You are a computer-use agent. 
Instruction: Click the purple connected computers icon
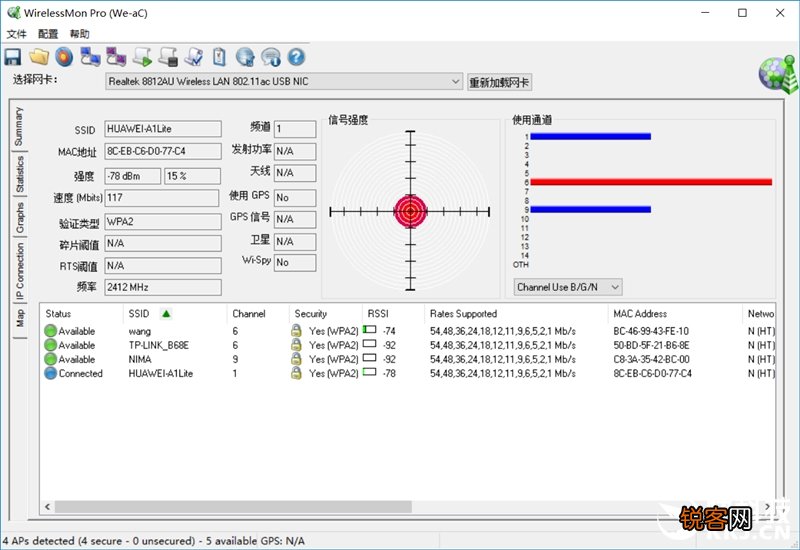(116, 57)
